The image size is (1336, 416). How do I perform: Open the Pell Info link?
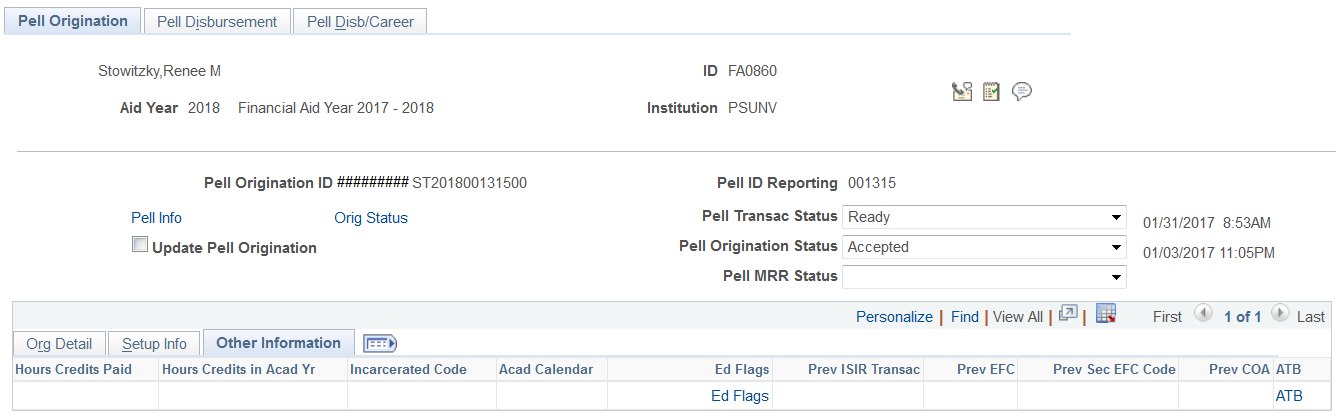point(156,217)
